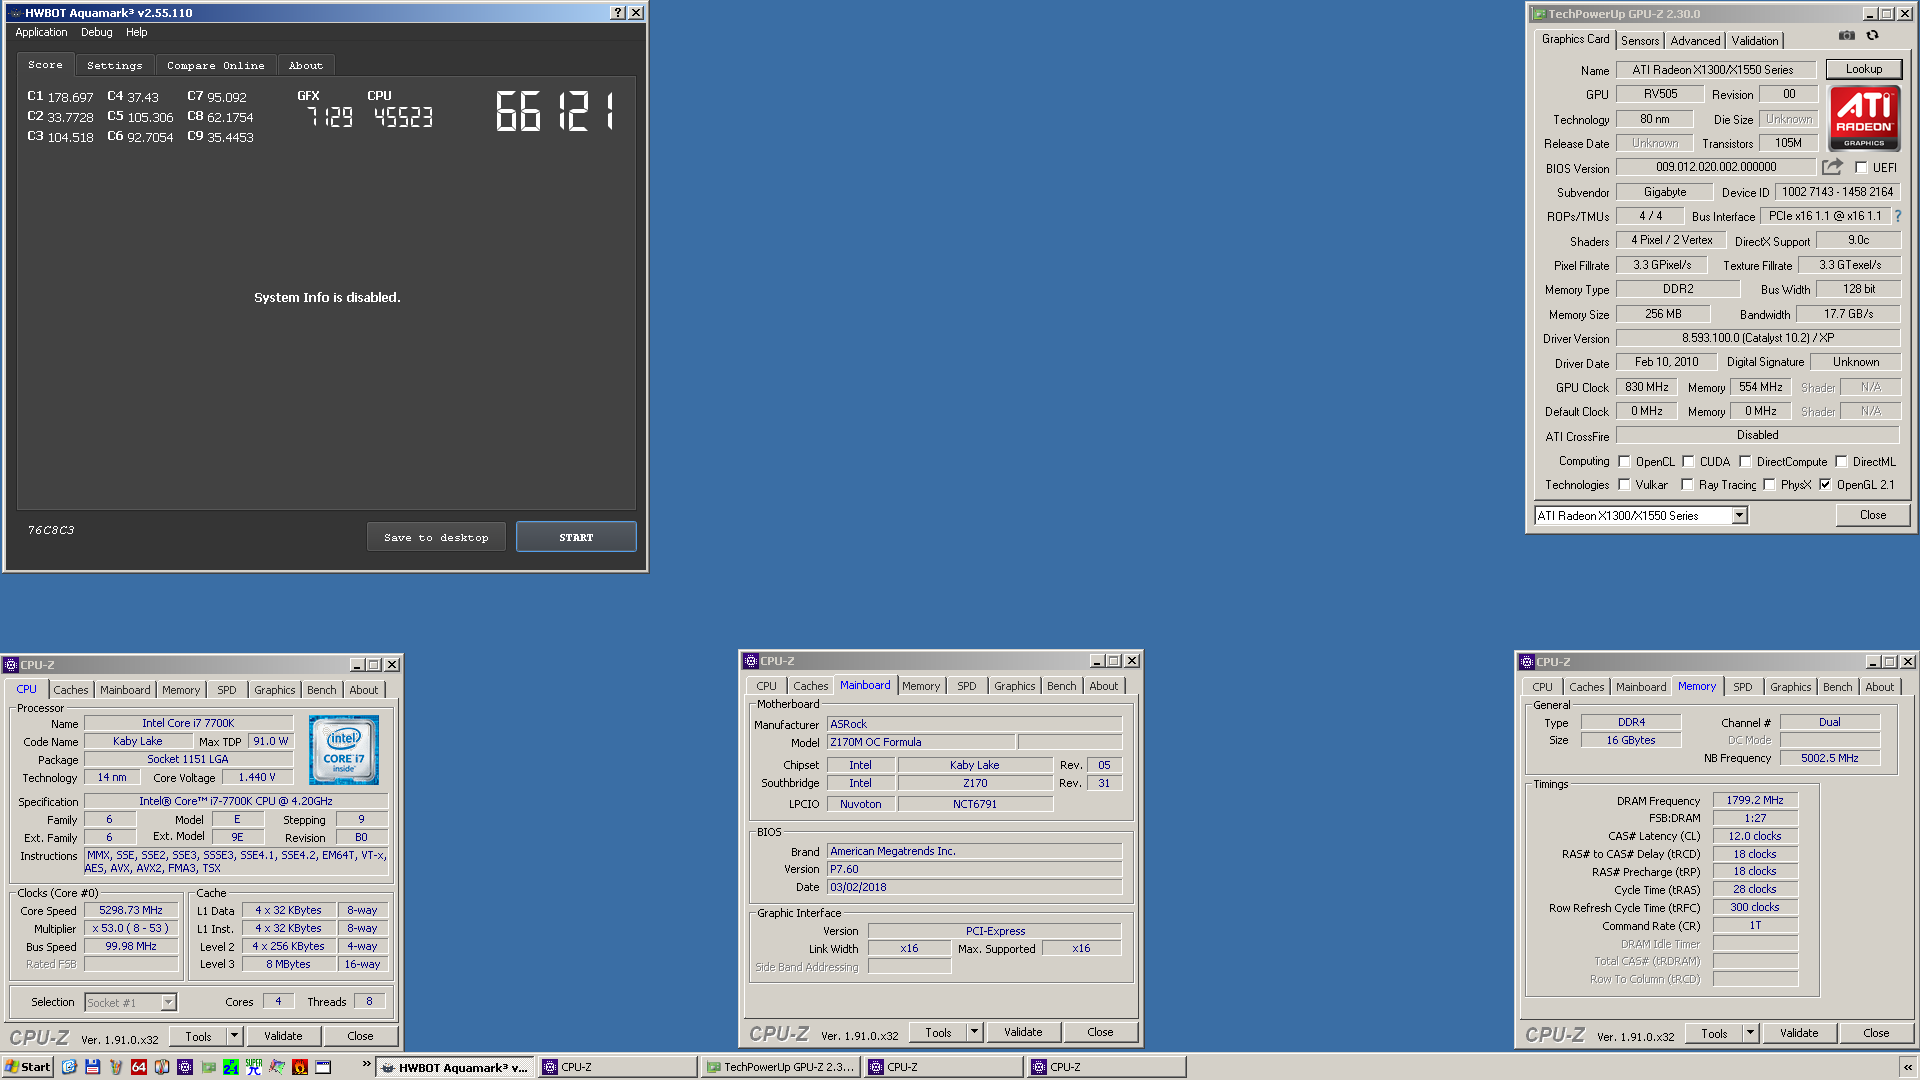
Task: Click the BIOS share/export arrow icon
Action: tap(1831, 167)
